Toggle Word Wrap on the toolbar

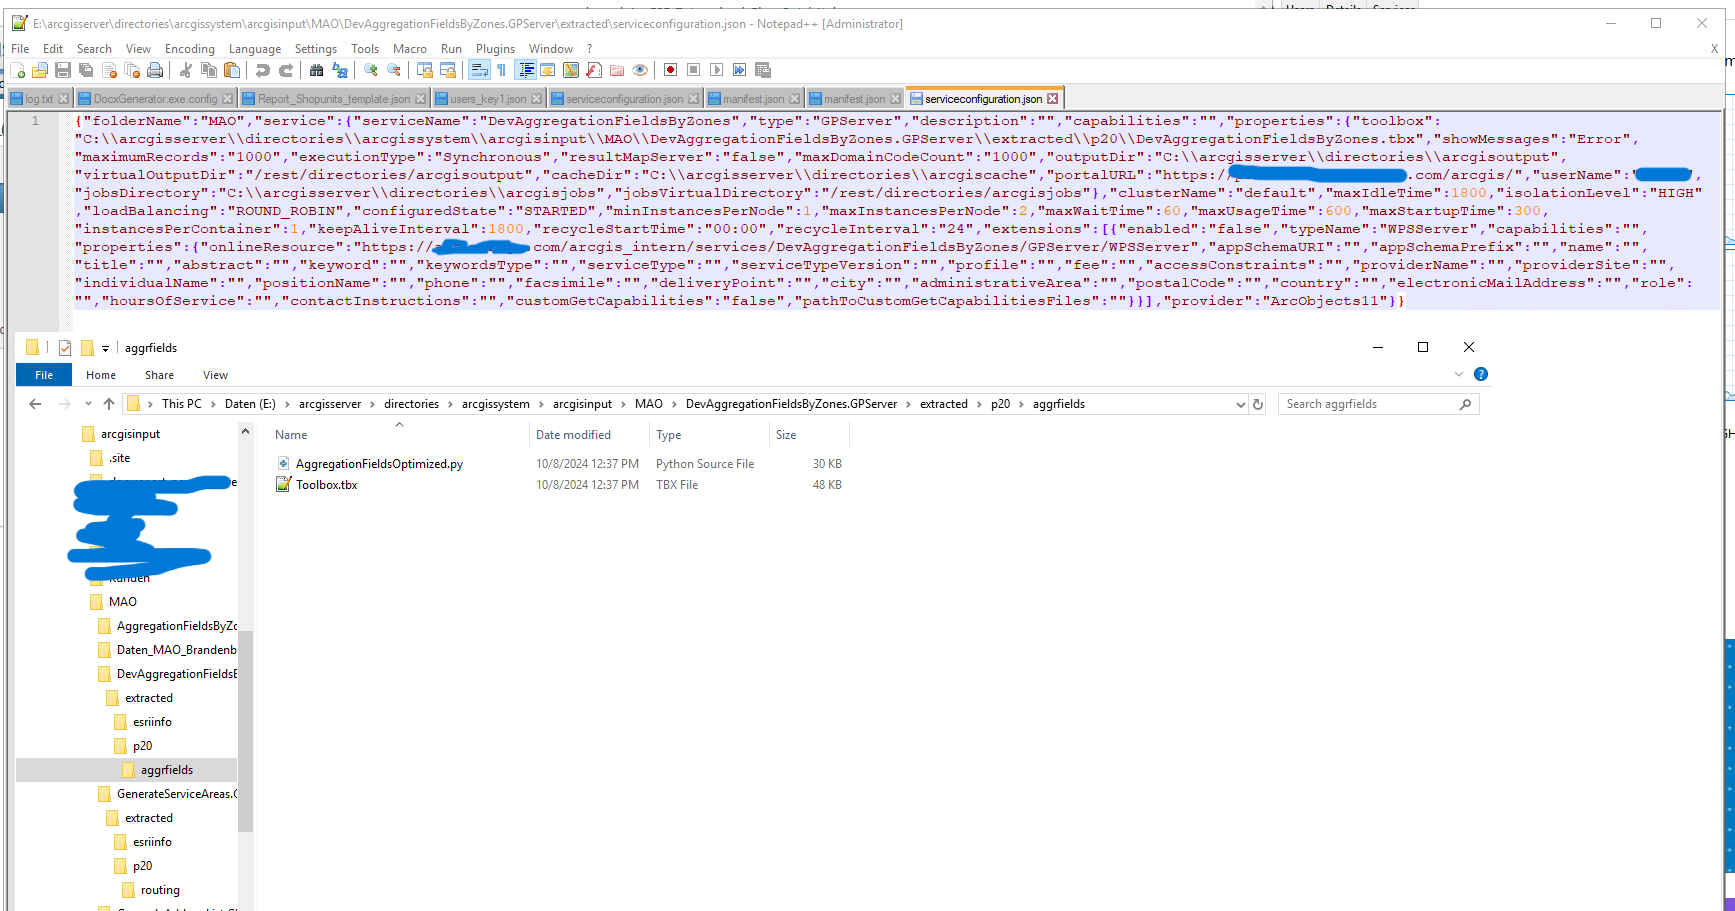click(480, 70)
